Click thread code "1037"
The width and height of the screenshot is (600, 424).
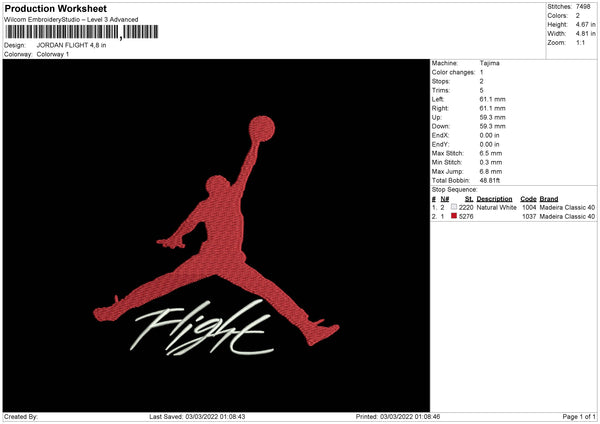(529, 217)
